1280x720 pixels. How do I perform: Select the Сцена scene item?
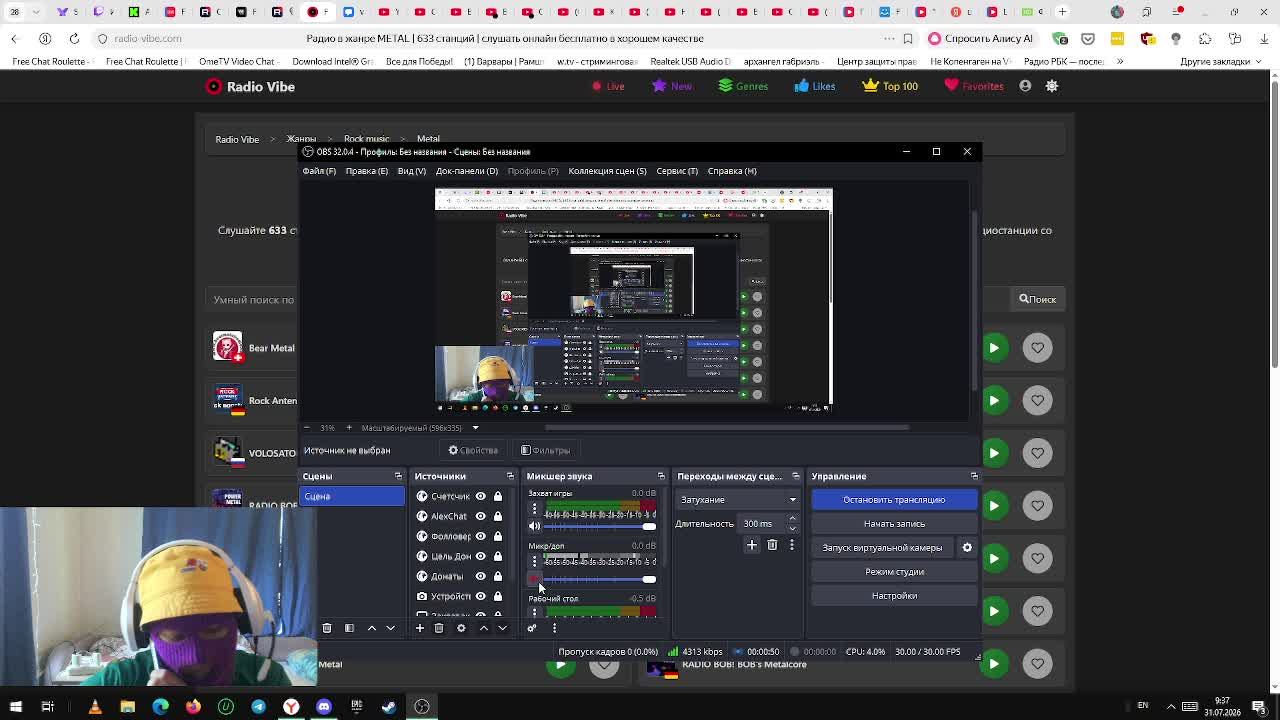[x=353, y=496]
